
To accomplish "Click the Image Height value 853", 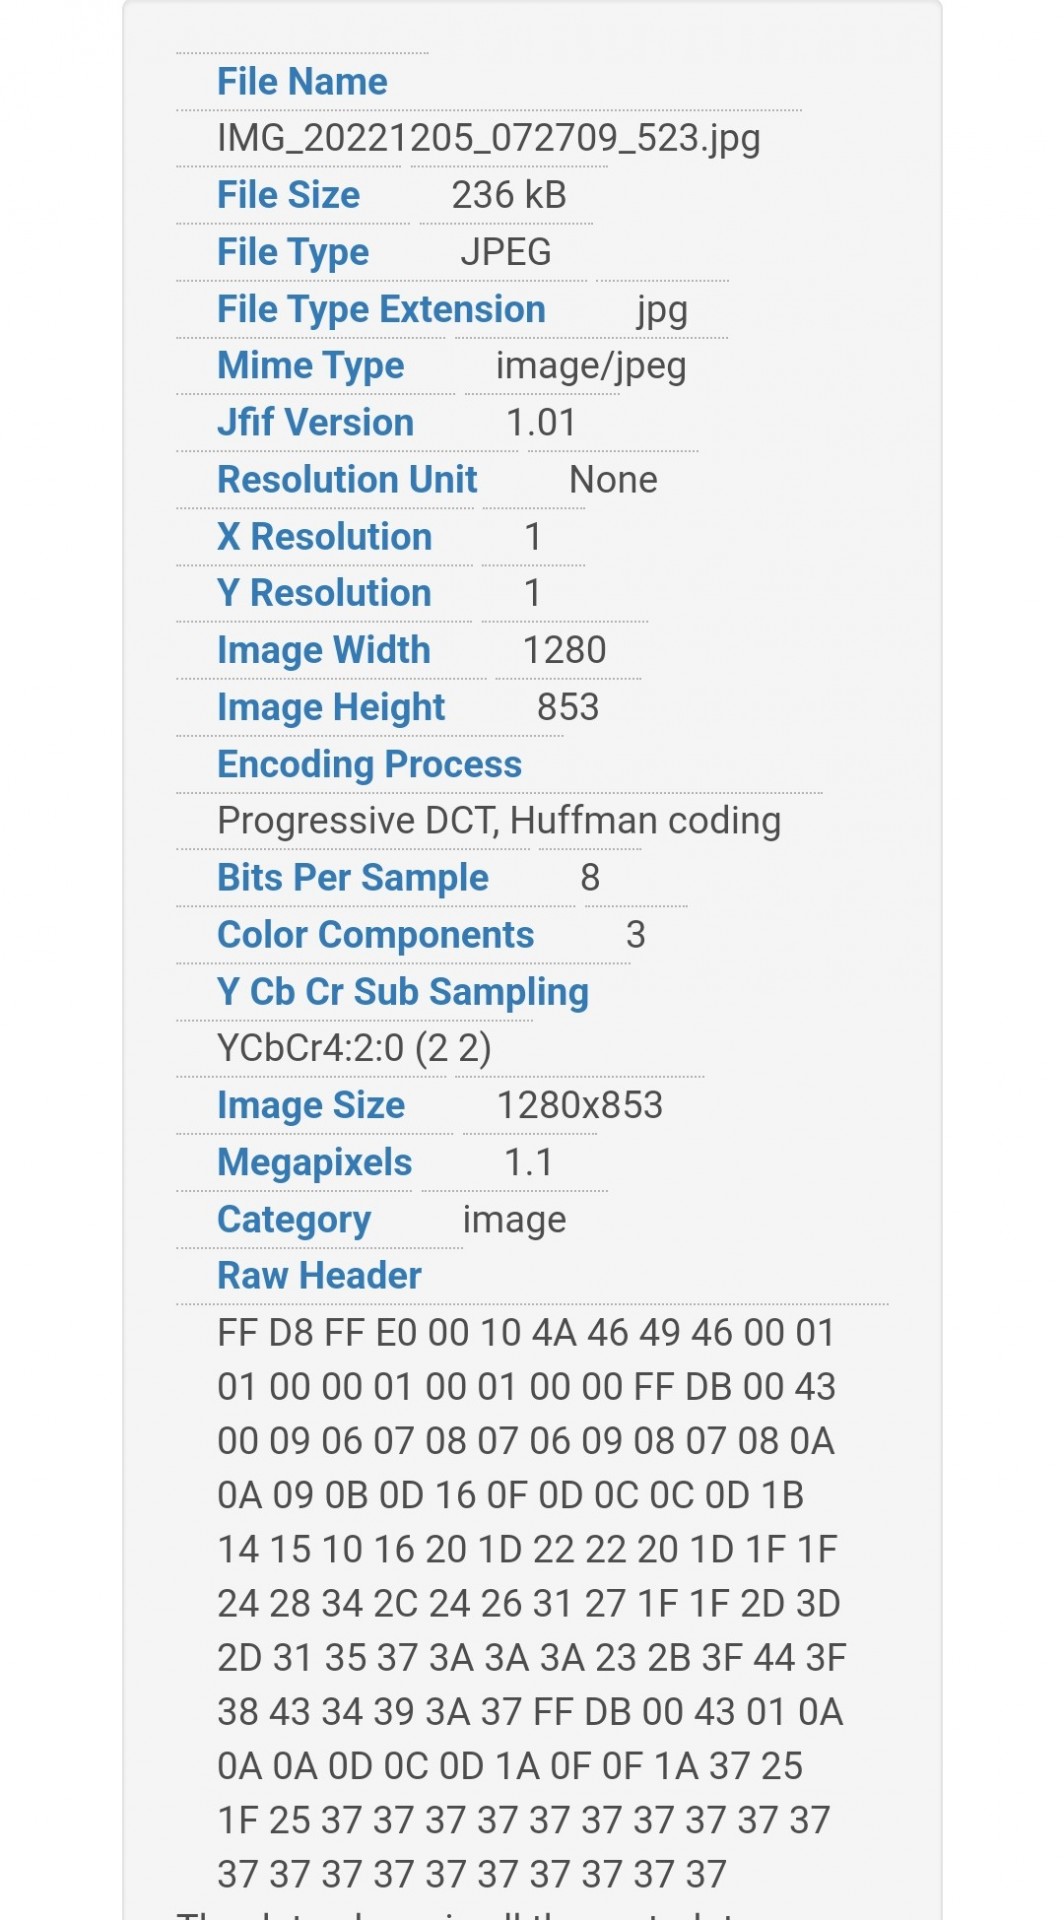I will pos(568,707).
